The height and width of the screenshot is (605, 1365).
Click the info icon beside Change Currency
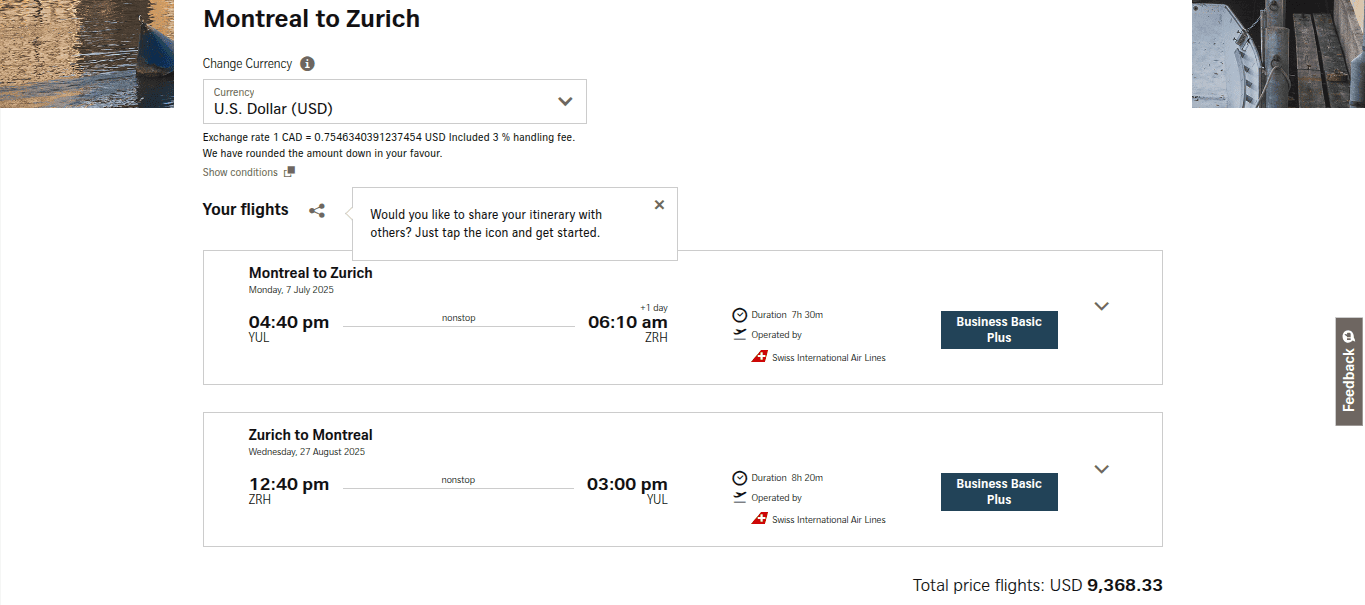click(307, 63)
